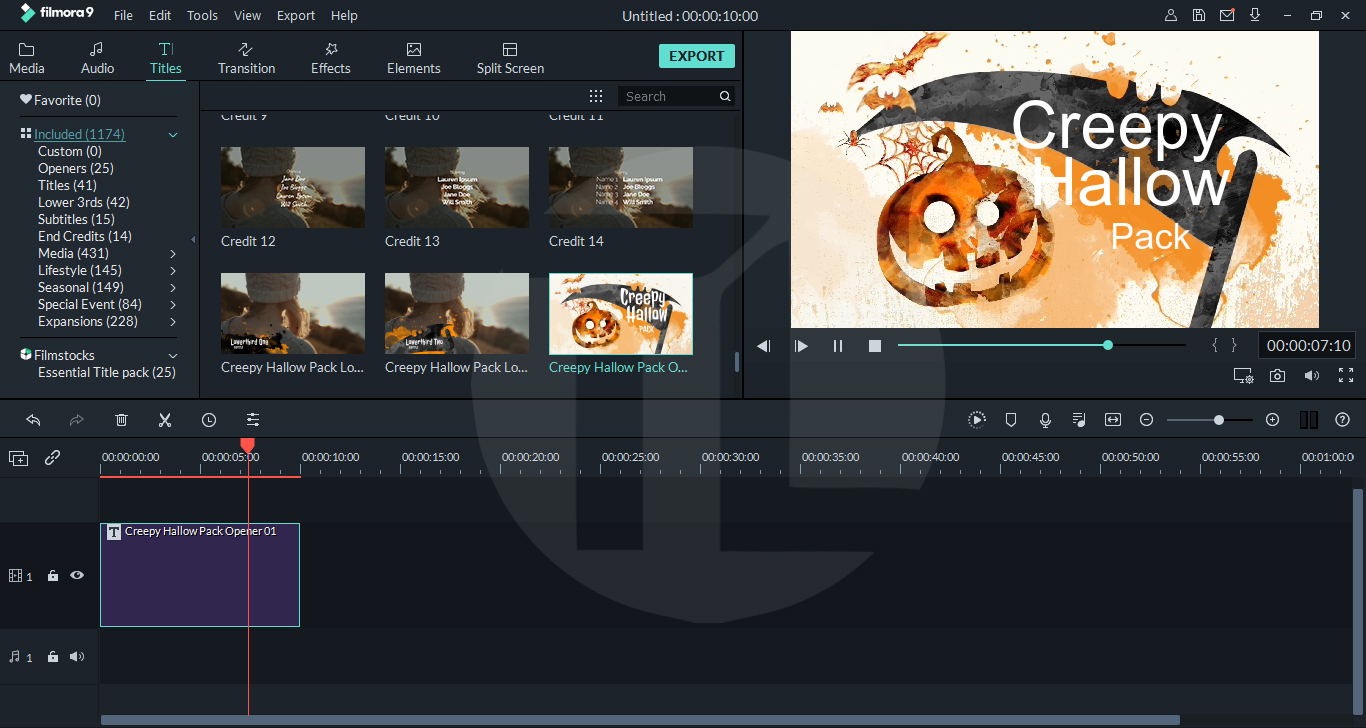This screenshot has height=728, width=1366.
Task: Click the timeline horizontal scrollbar
Action: [640, 720]
